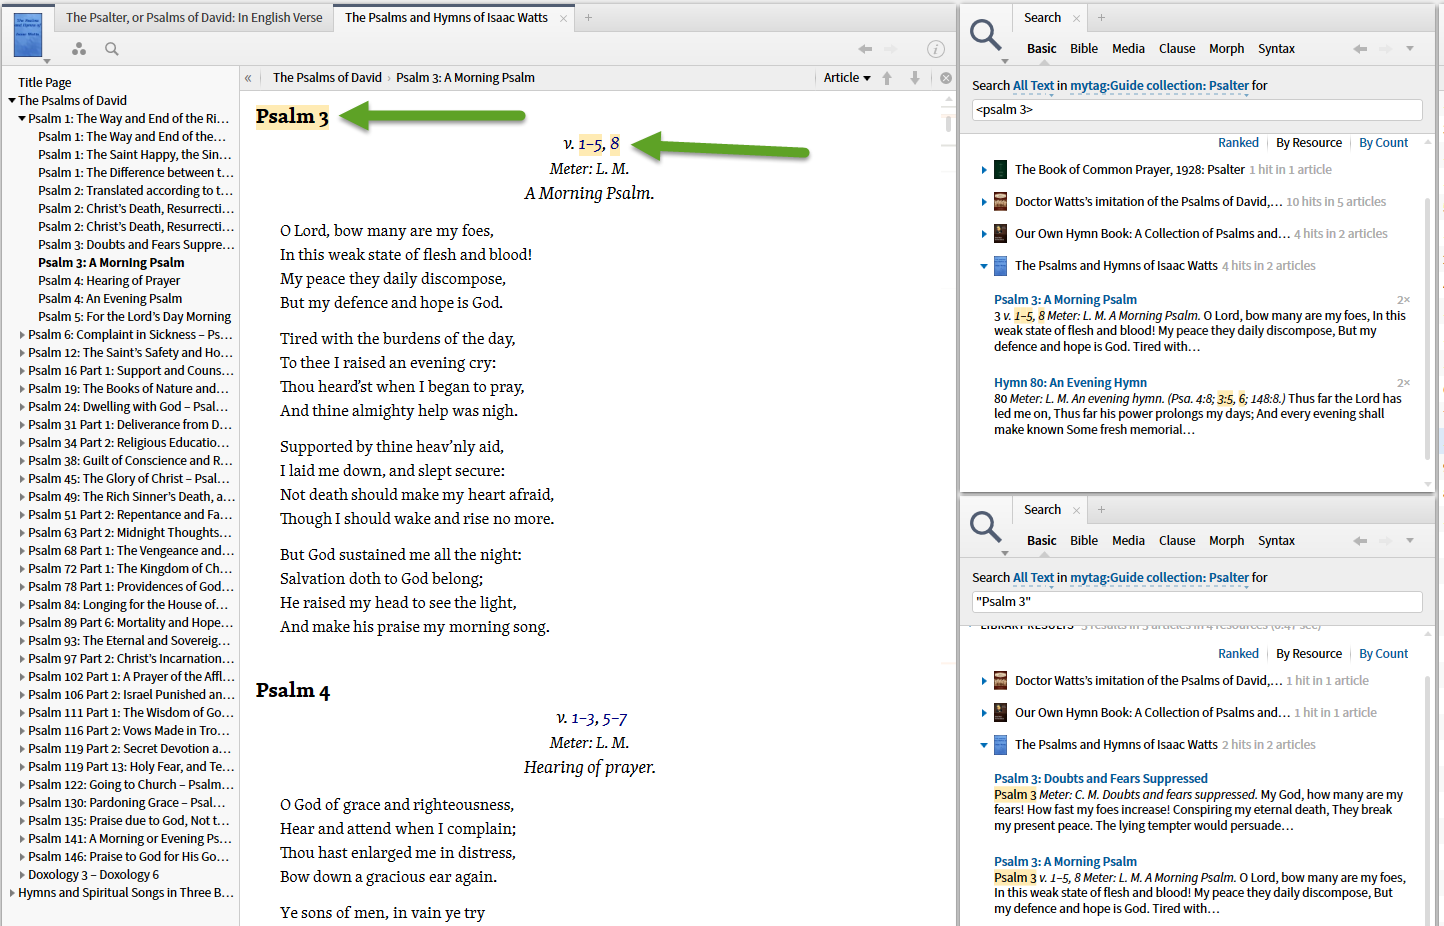Click the visual filters dots icon

click(x=79, y=48)
